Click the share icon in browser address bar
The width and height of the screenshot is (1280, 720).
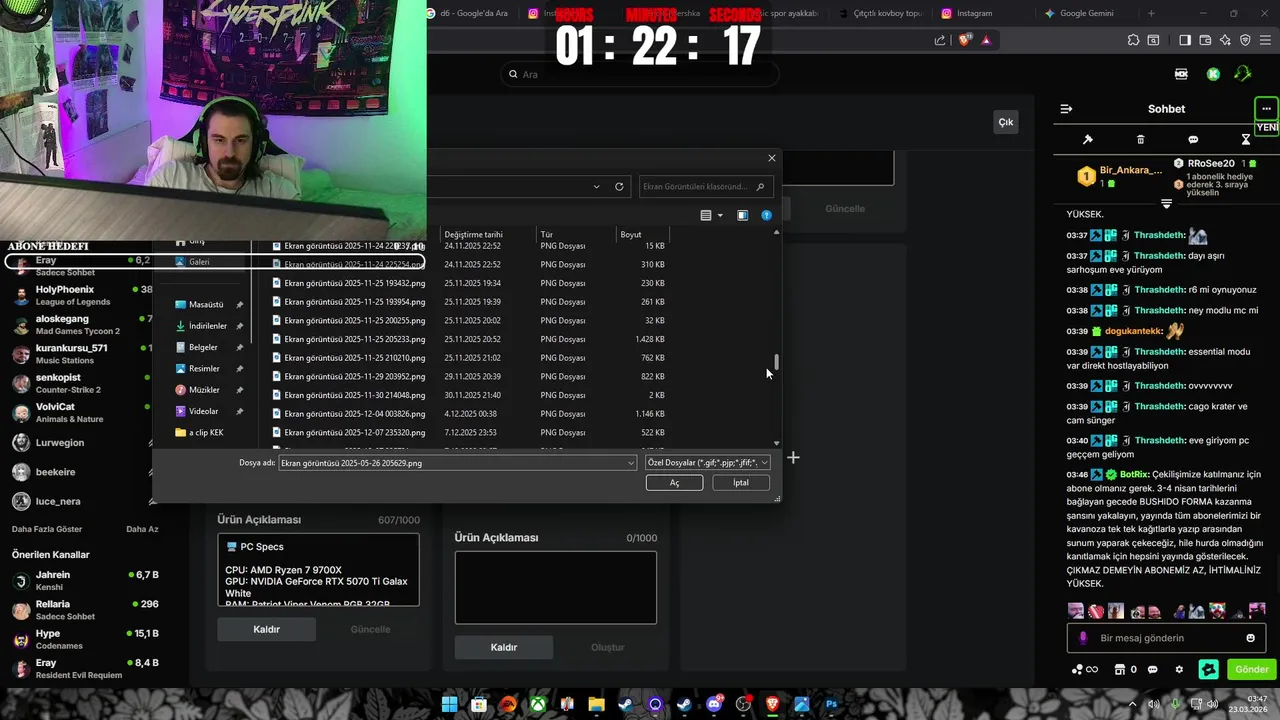click(x=940, y=40)
